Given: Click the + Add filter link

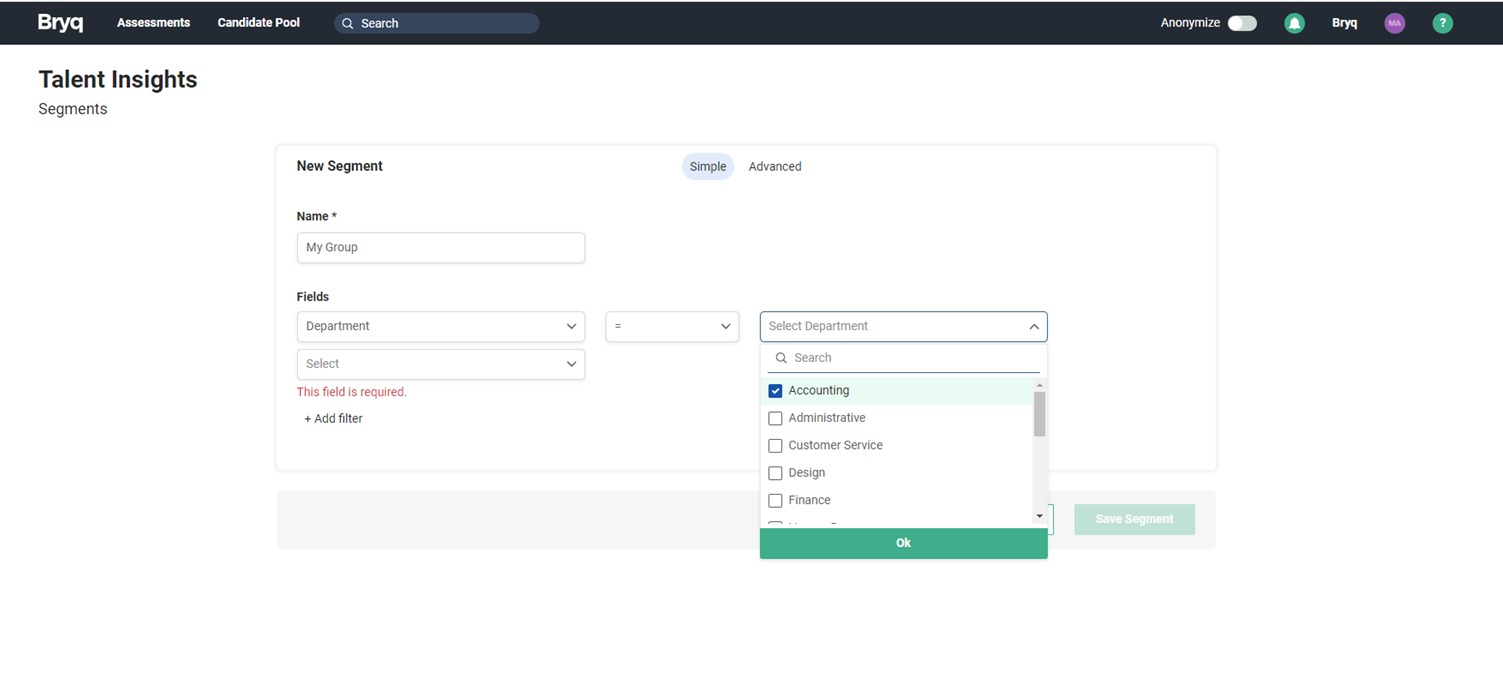Looking at the screenshot, I should (x=333, y=419).
